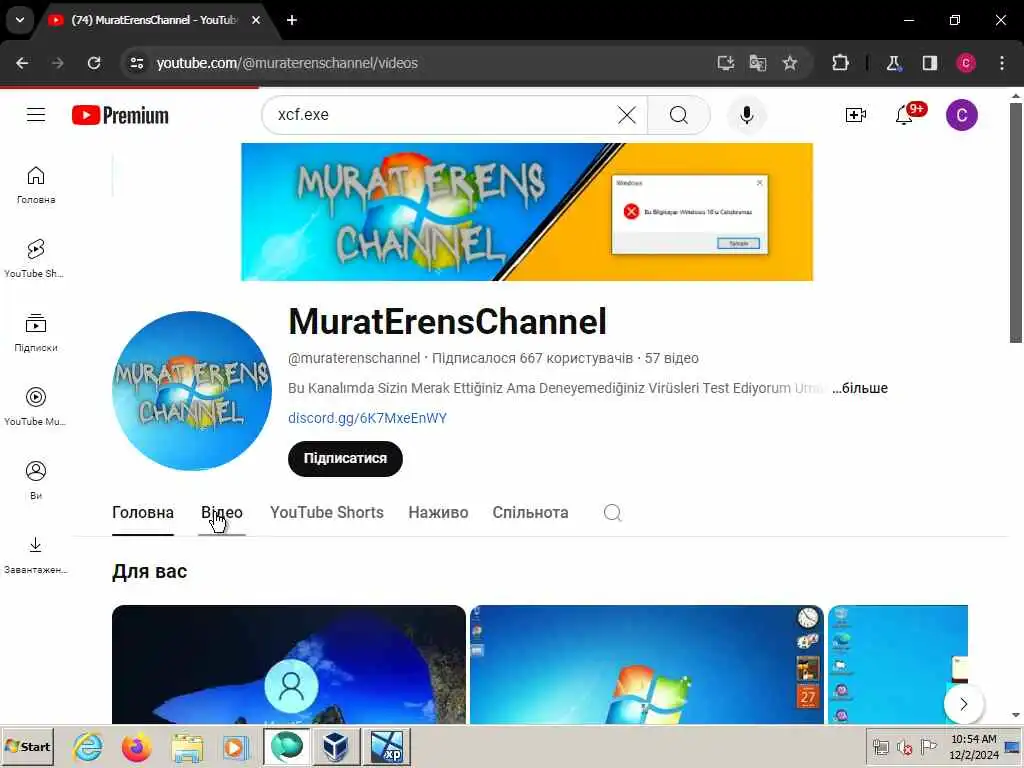Close the MuratErensChannel browser tab

(256, 20)
